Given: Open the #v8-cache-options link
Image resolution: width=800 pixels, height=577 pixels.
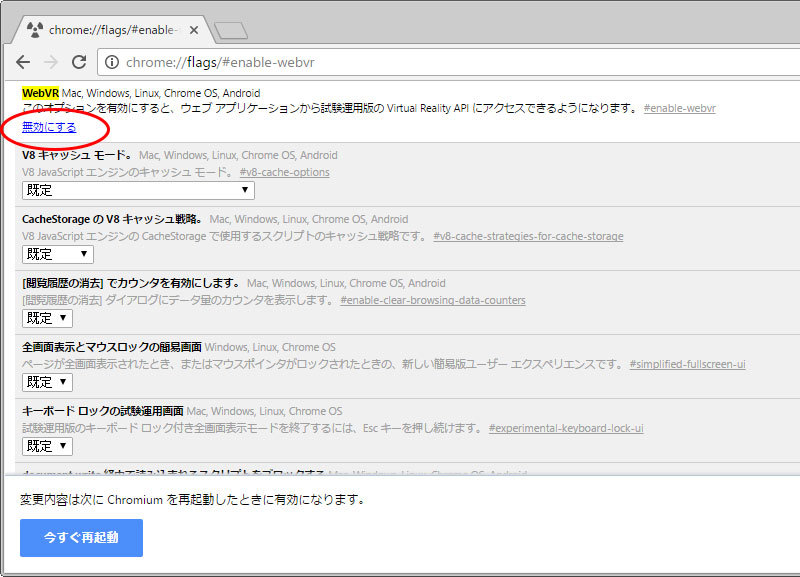Looking at the screenshot, I should [x=284, y=172].
